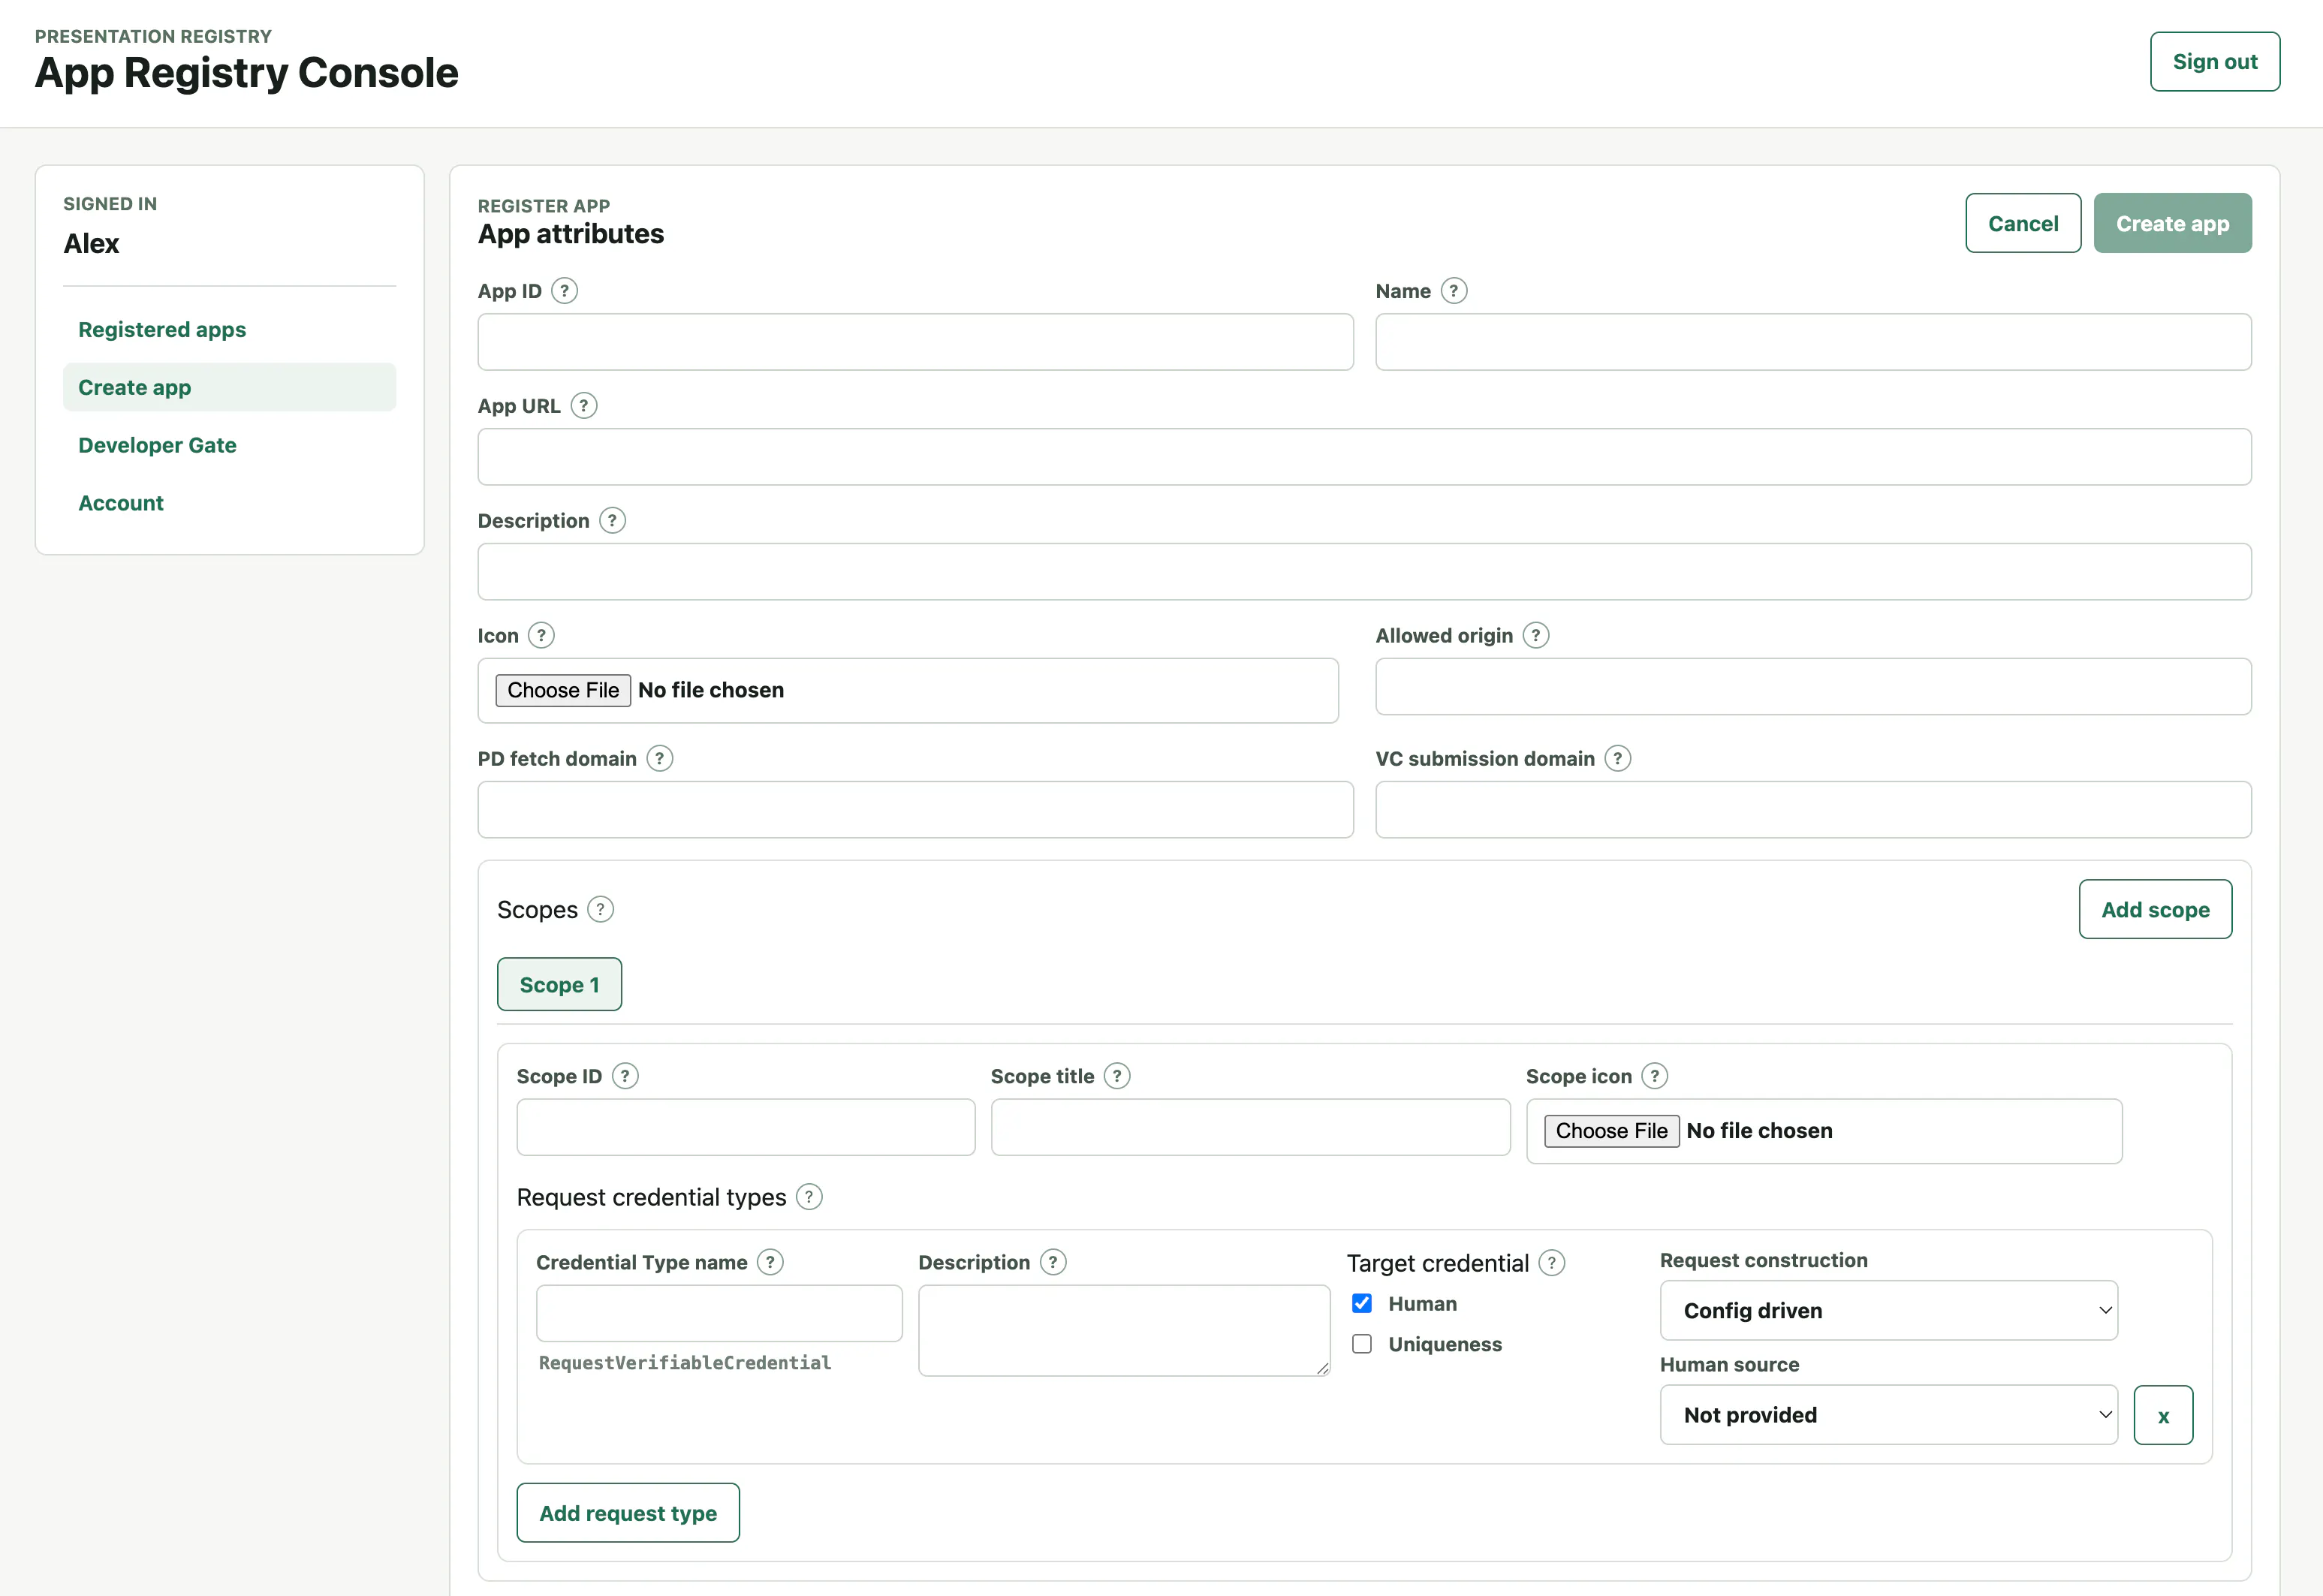Click the app Description input field
The height and width of the screenshot is (1596, 2323).
pyautogui.click(x=1364, y=572)
